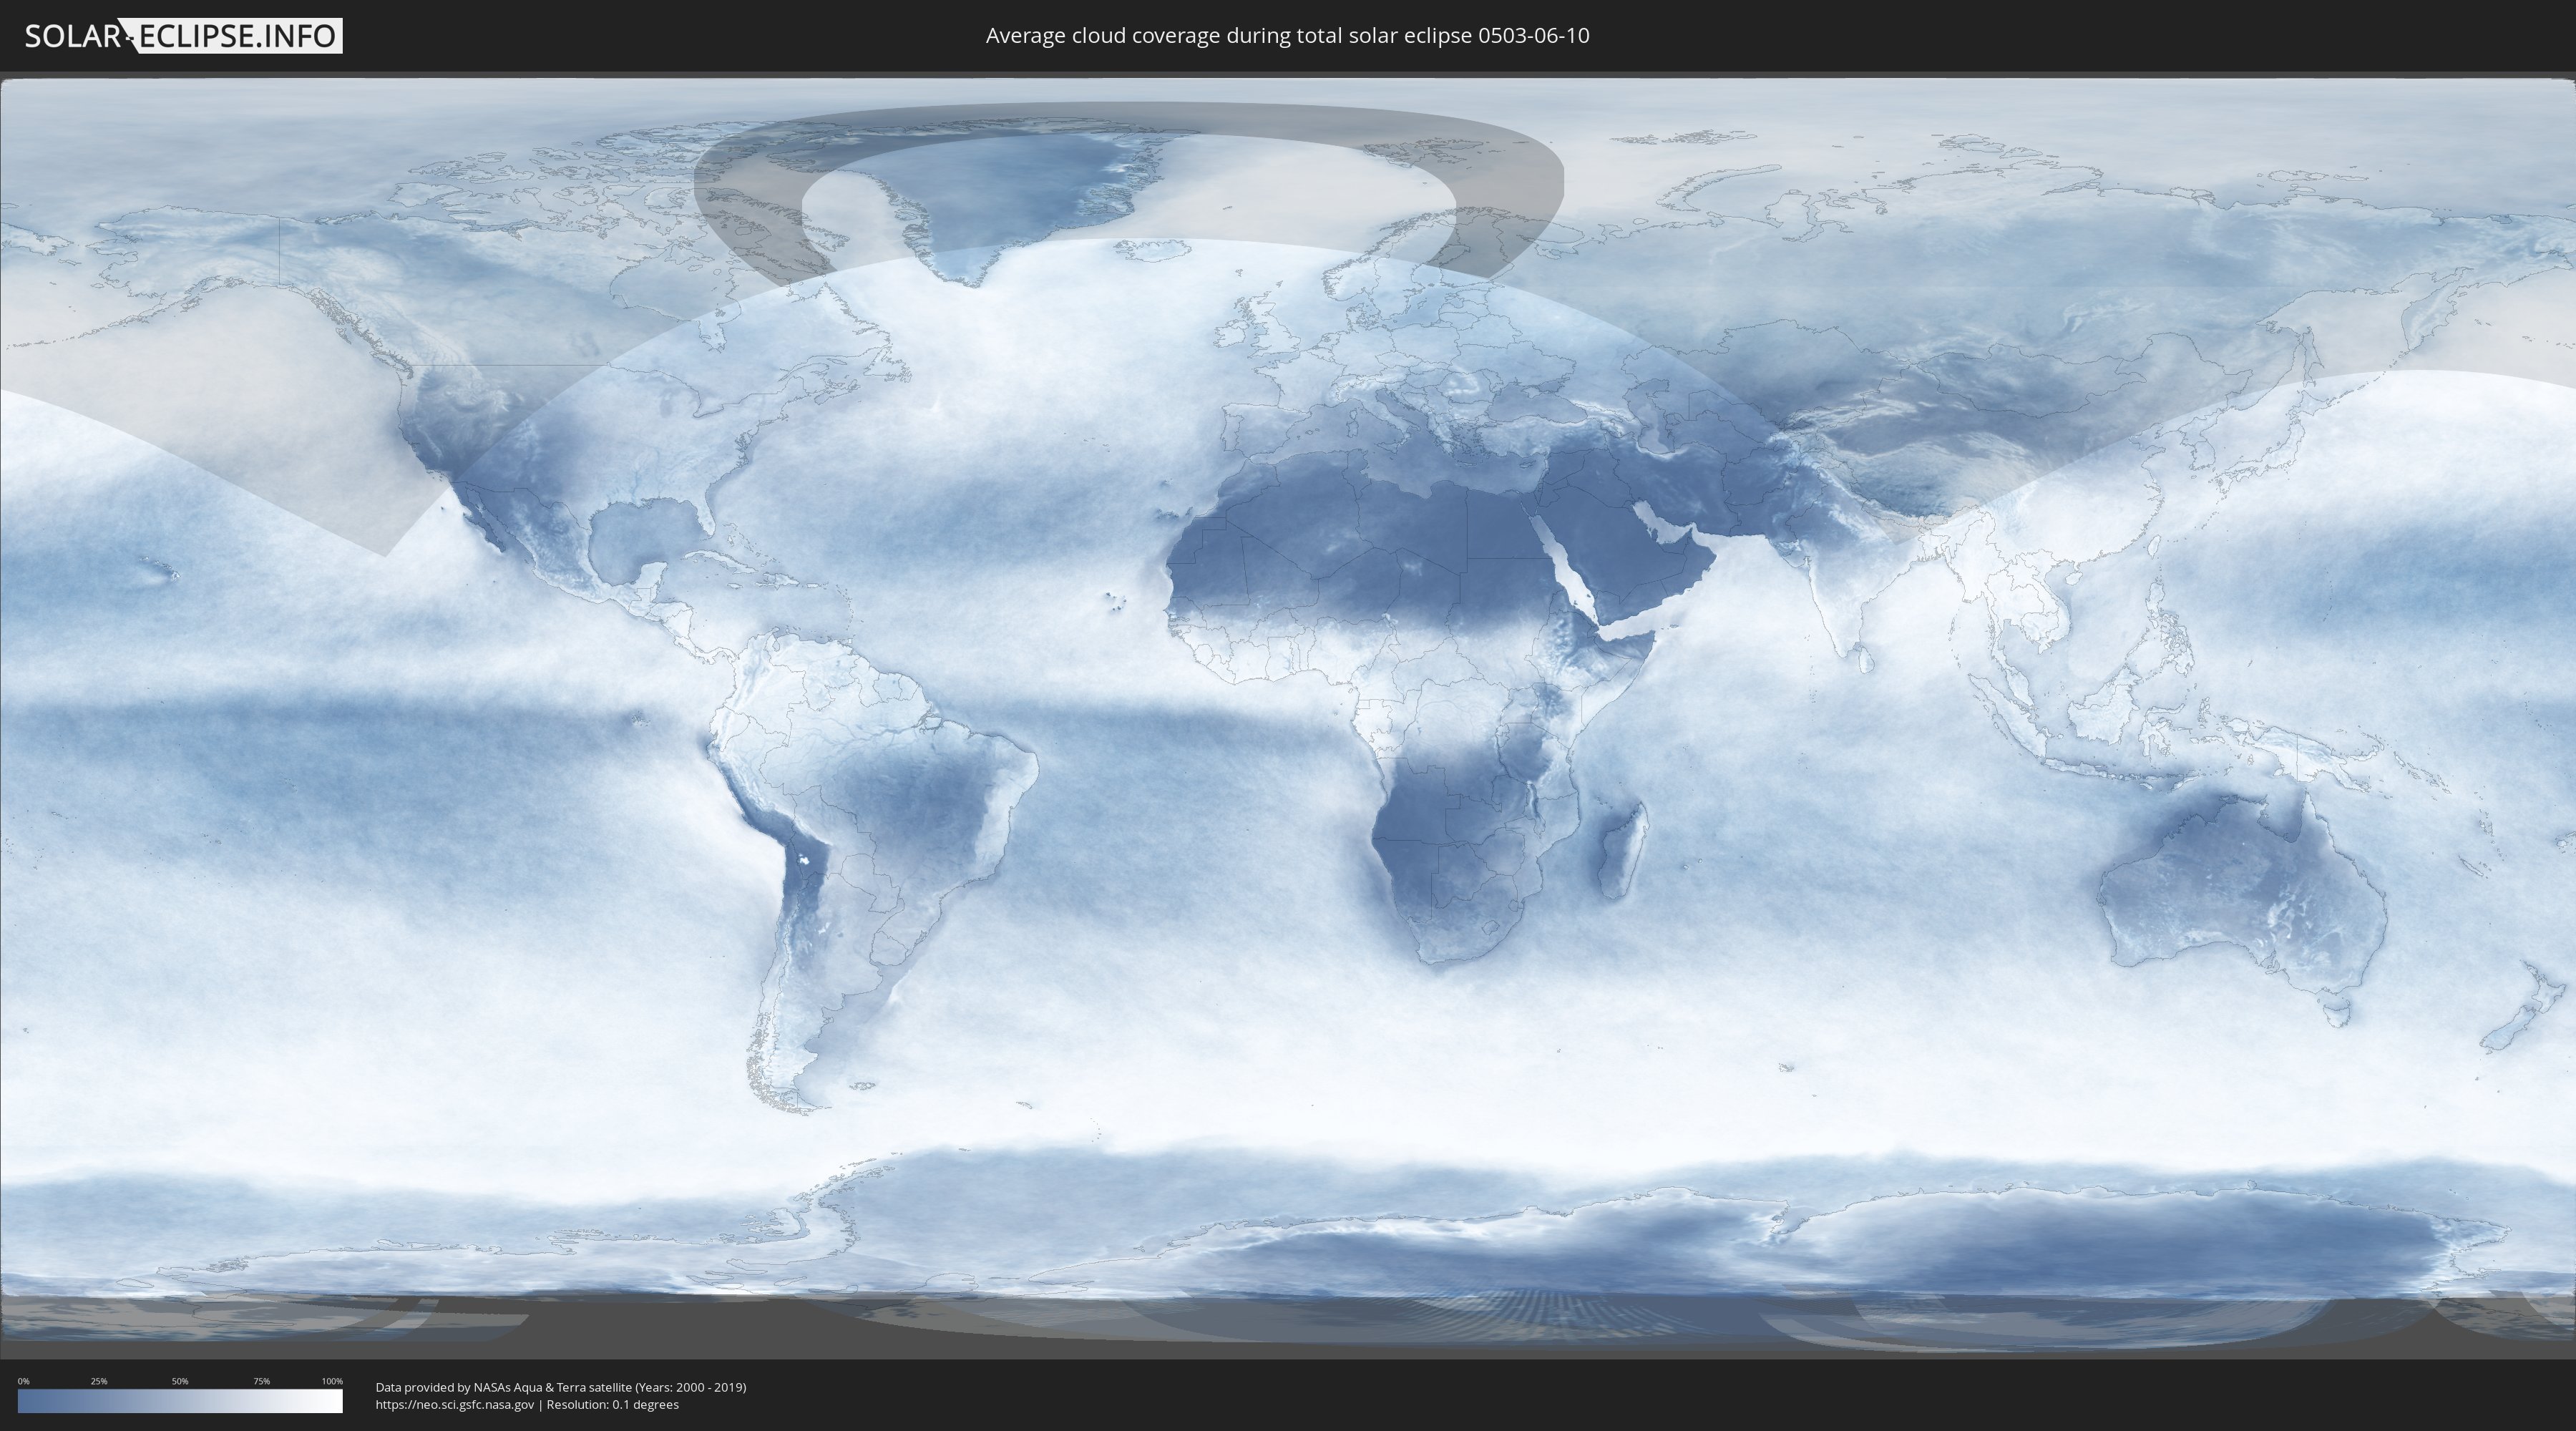Viewport: 2576px width, 1431px height.
Task: Click the SOLAR-ECLIPSE.INFO logo
Action: pos(183,36)
